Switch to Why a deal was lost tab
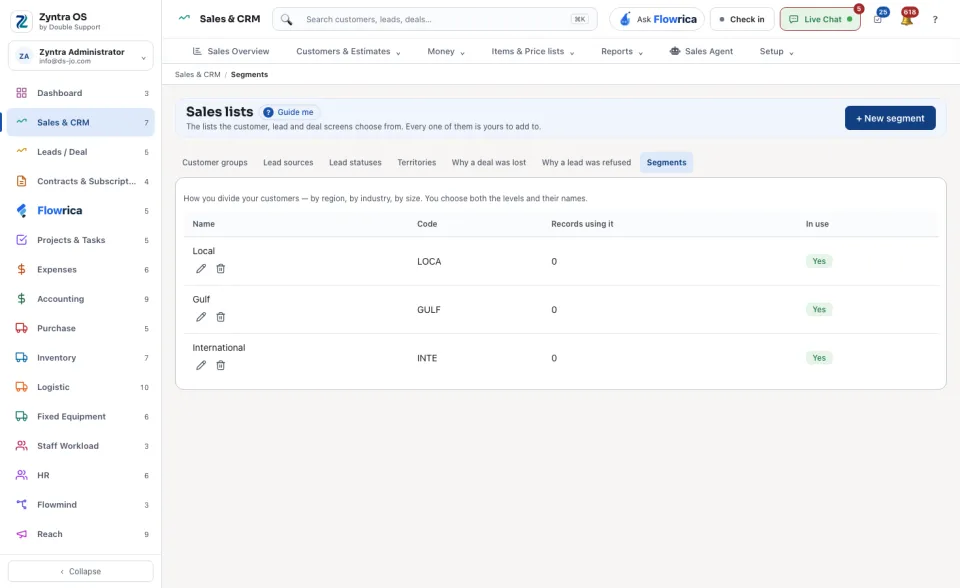This screenshot has width=960, height=588. [489, 163]
